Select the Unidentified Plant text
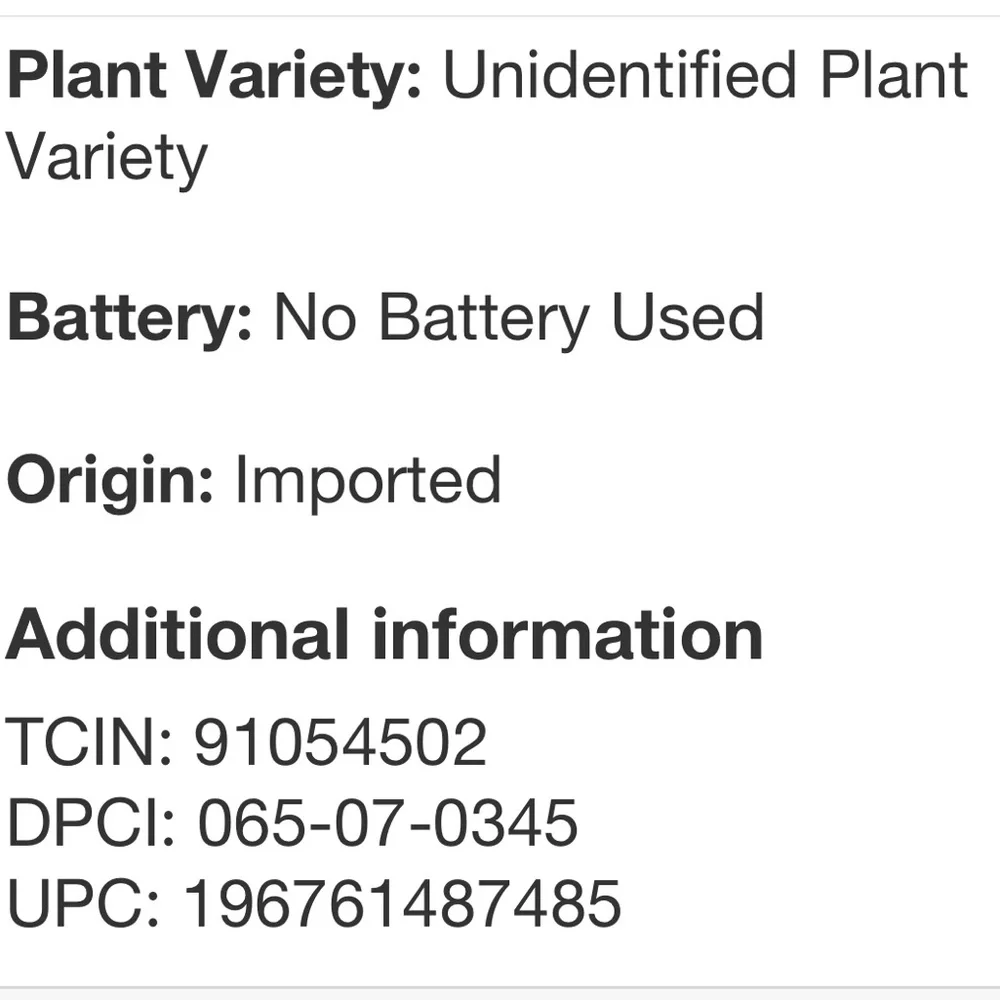Screen dimensions: 1000x1000 [705, 75]
